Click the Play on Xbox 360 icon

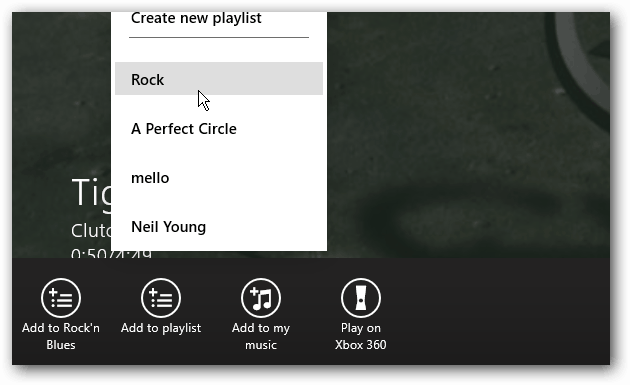361,298
